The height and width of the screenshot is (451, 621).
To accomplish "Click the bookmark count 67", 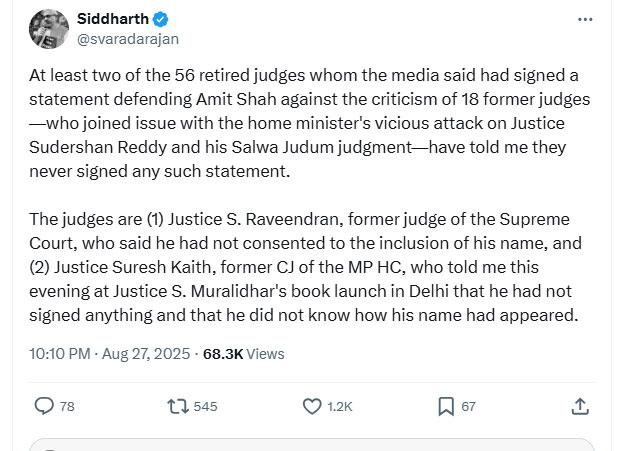I will [x=468, y=407].
